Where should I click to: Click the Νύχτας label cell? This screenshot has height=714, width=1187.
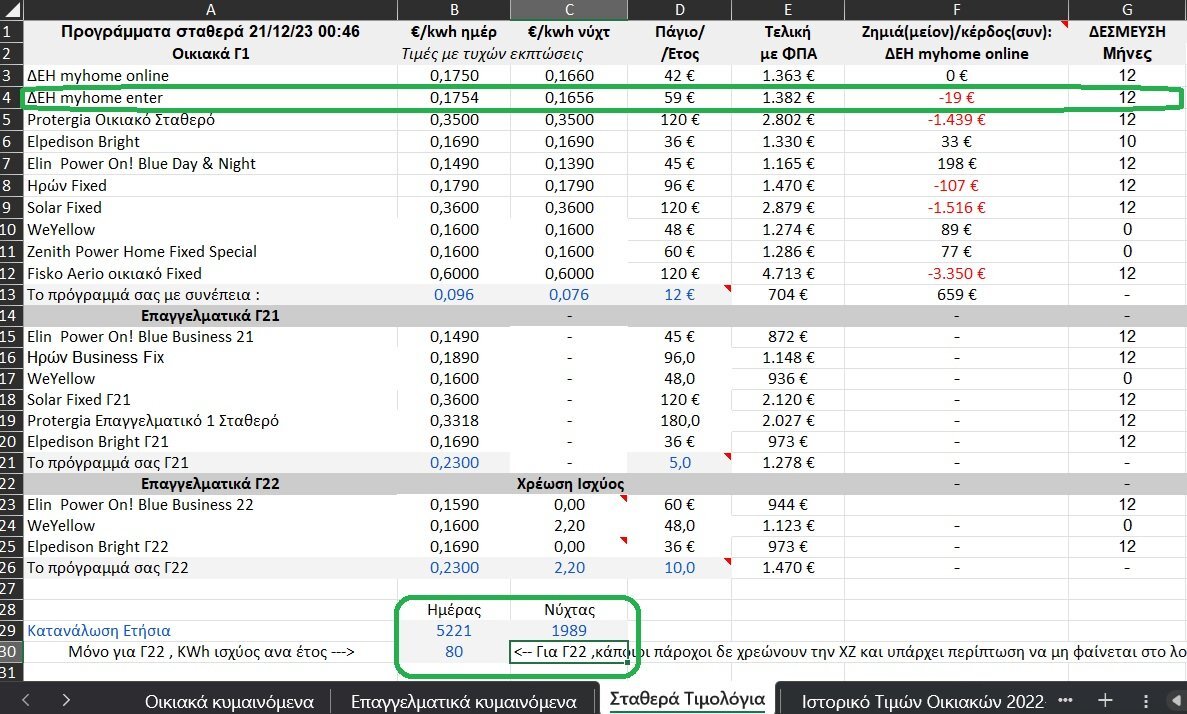tap(569, 610)
